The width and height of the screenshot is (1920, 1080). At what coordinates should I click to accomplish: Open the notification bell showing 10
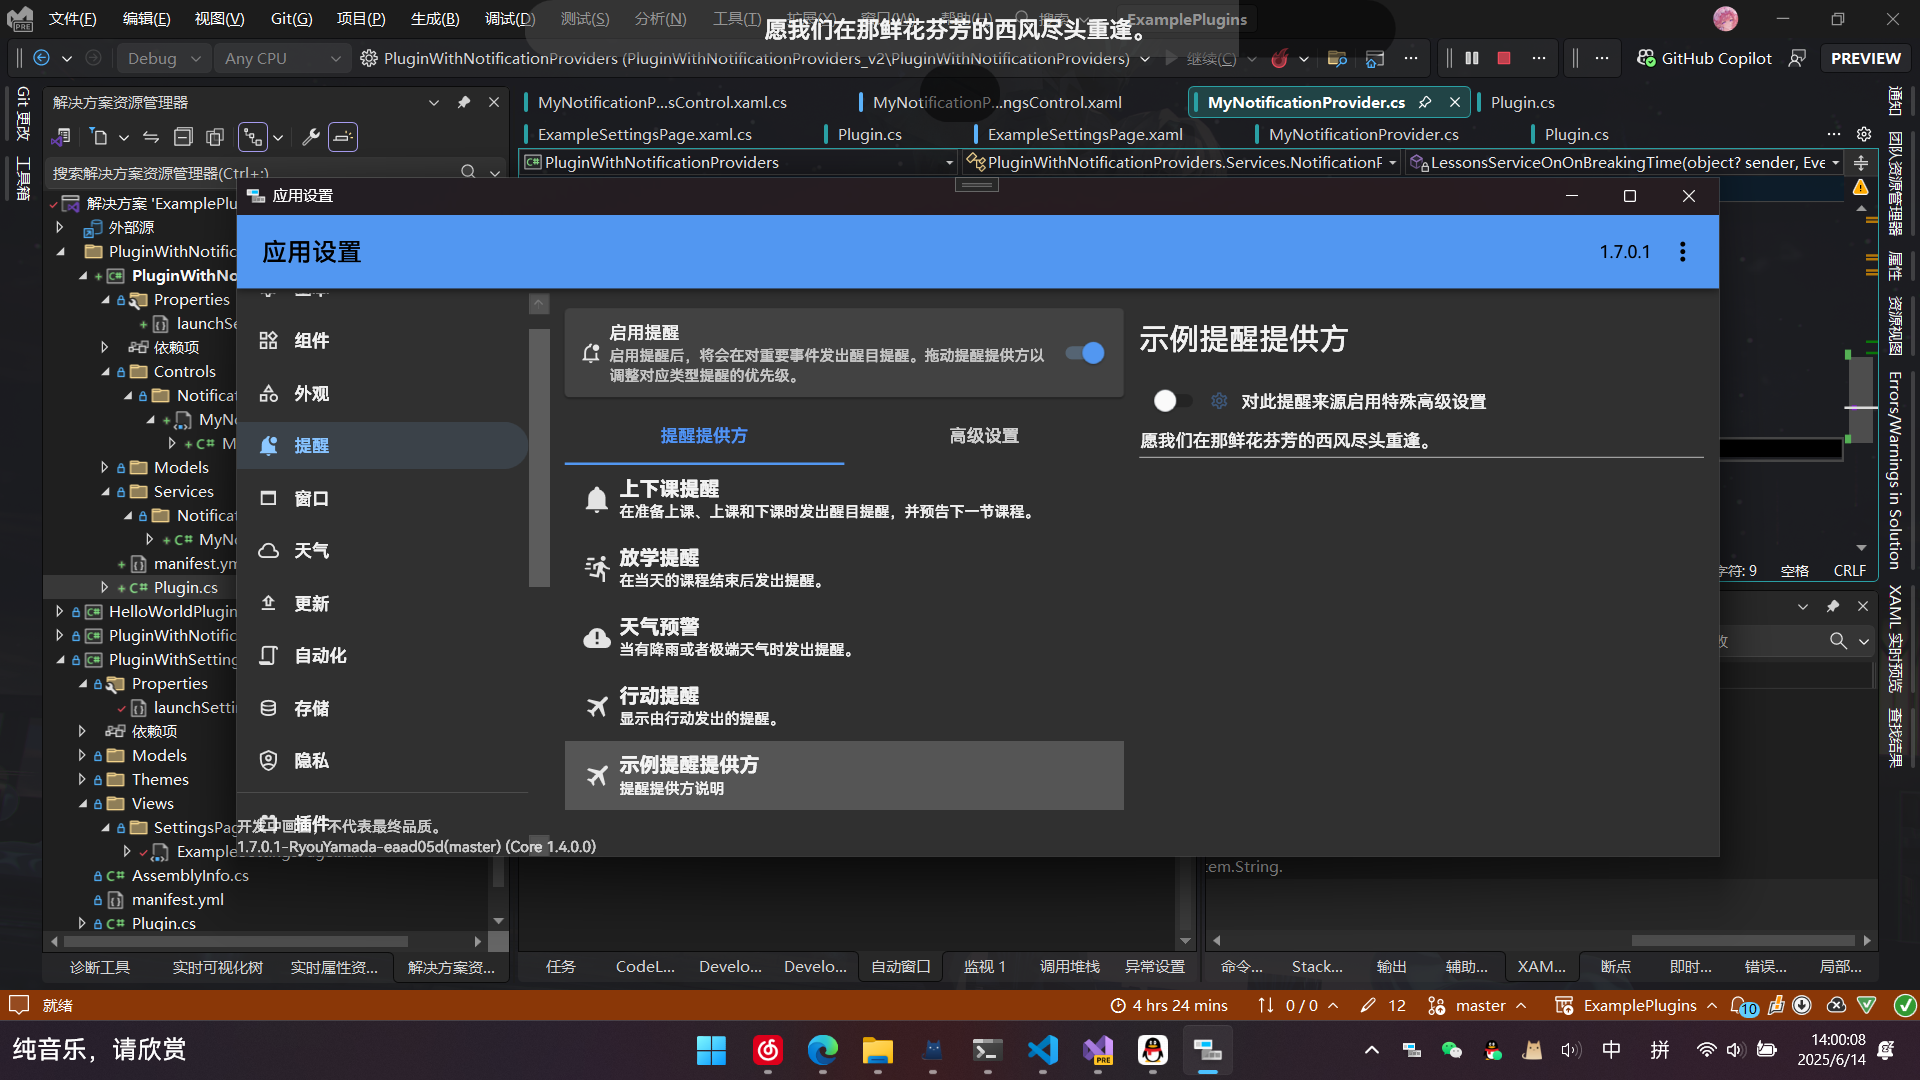(x=1740, y=1005)
